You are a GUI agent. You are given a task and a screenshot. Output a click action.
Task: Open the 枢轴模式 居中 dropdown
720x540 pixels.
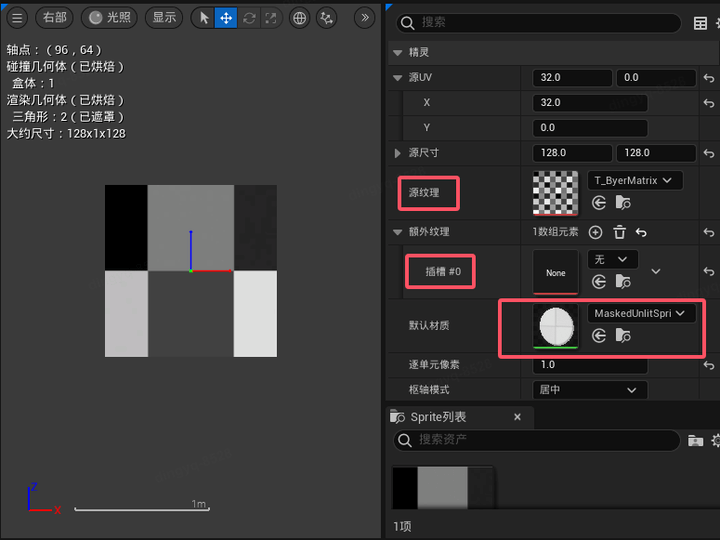[x=590, y=390]
